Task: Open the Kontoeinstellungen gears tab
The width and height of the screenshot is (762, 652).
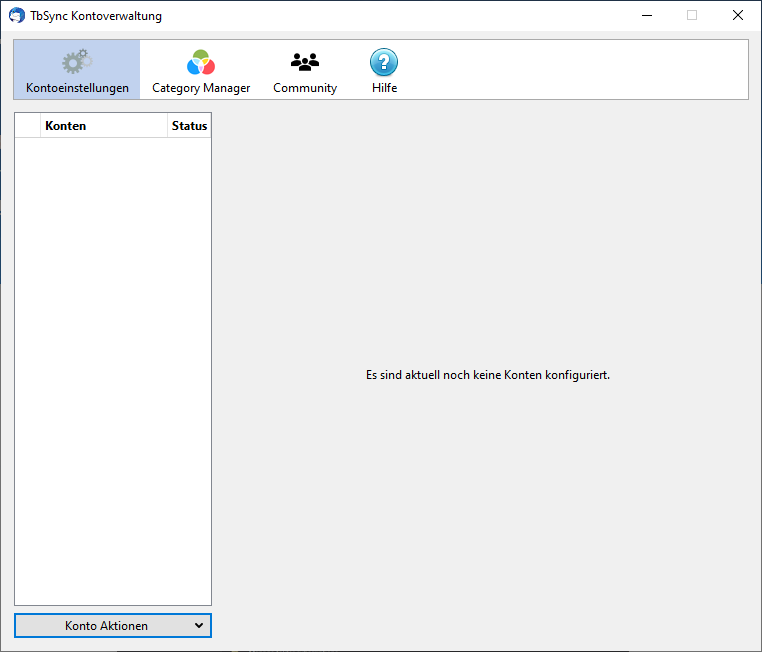Action: 77,70
